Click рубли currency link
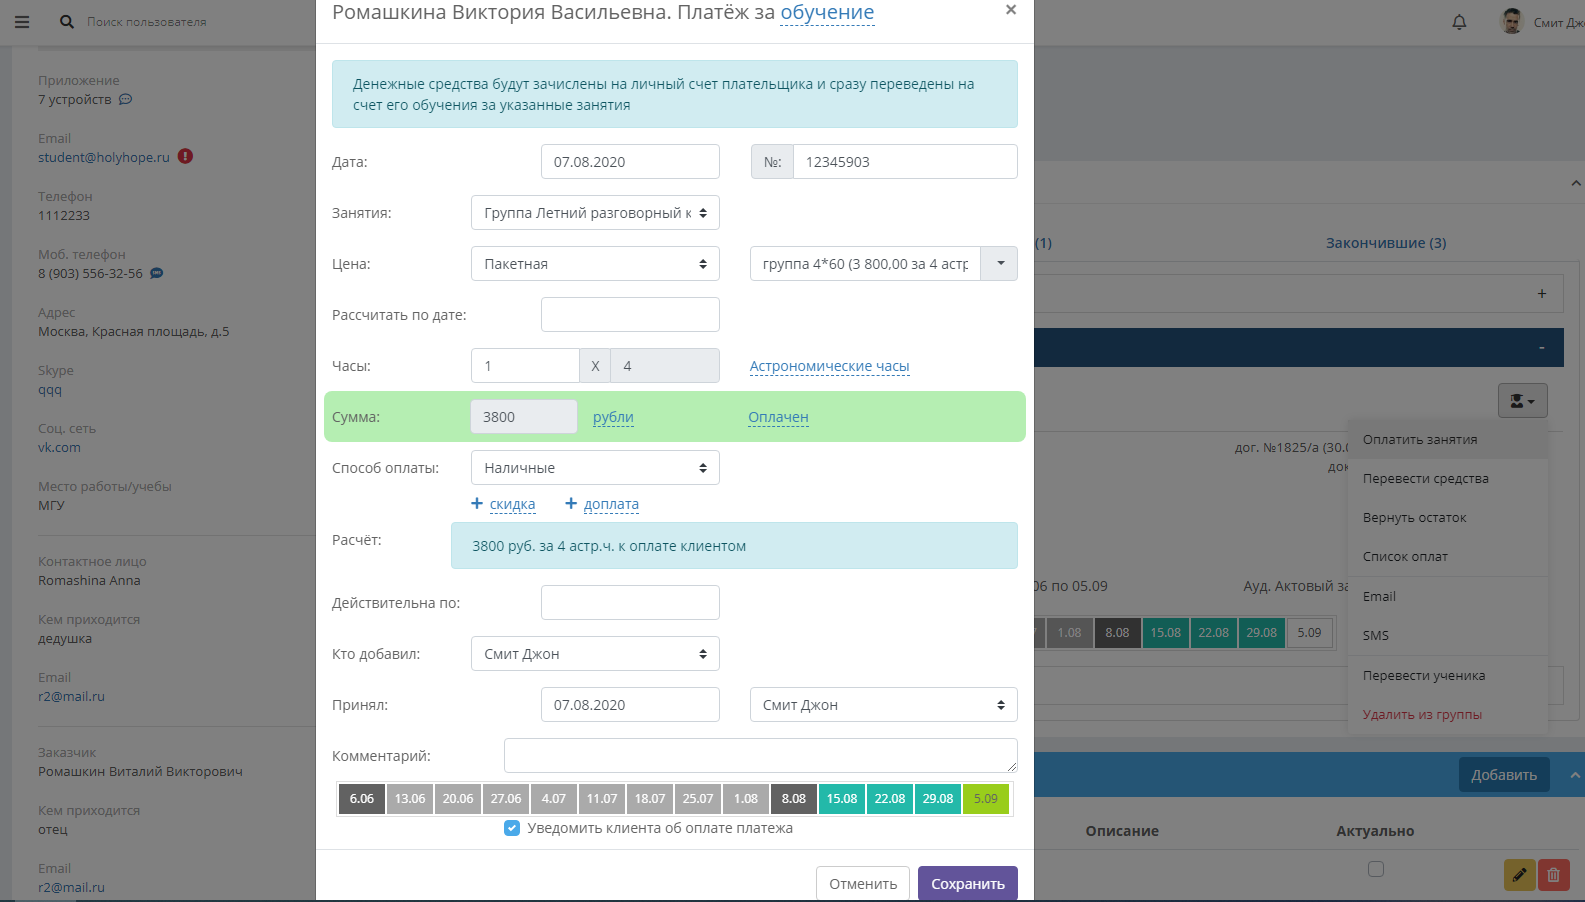The height and width of the screenshot is (902, 1585). (613, 417)
